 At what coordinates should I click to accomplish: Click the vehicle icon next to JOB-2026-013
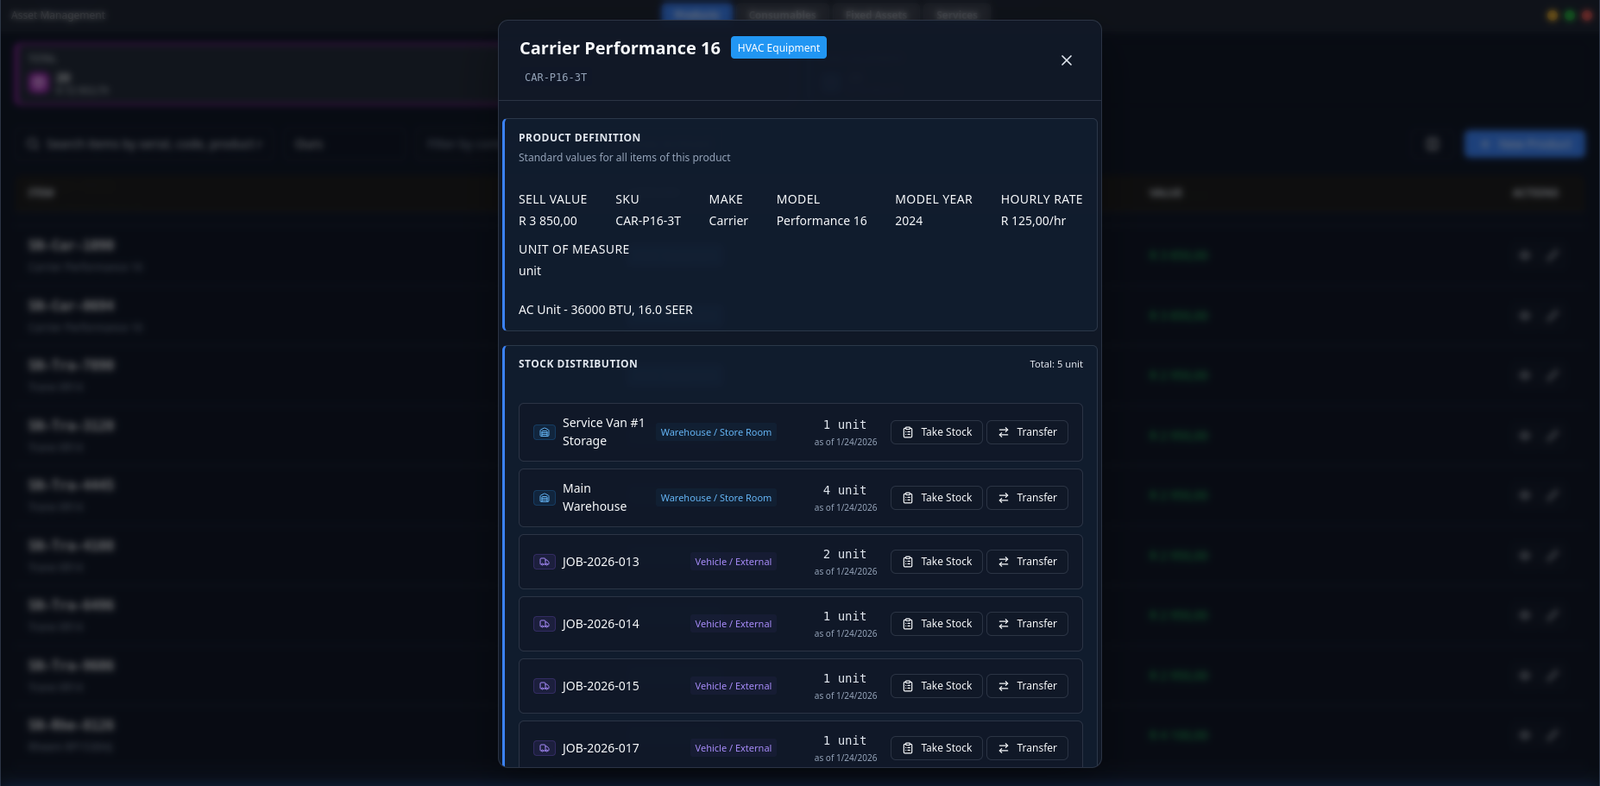544,562
